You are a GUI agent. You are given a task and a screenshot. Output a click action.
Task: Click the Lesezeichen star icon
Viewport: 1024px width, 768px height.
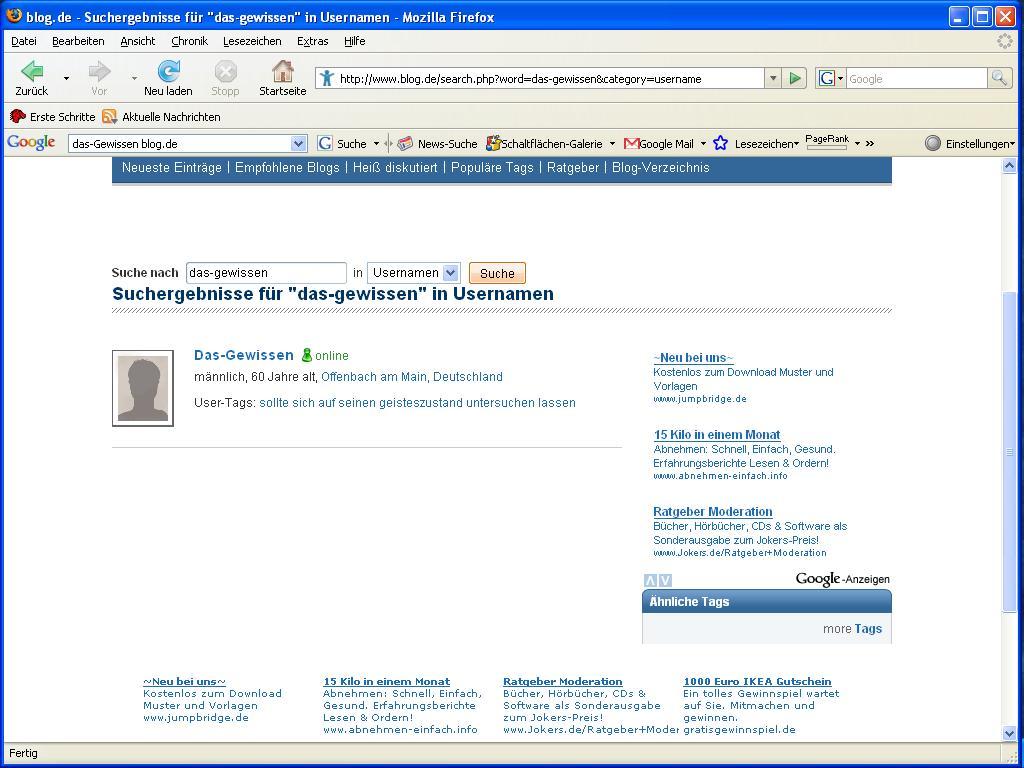click(x=720, y=144)
